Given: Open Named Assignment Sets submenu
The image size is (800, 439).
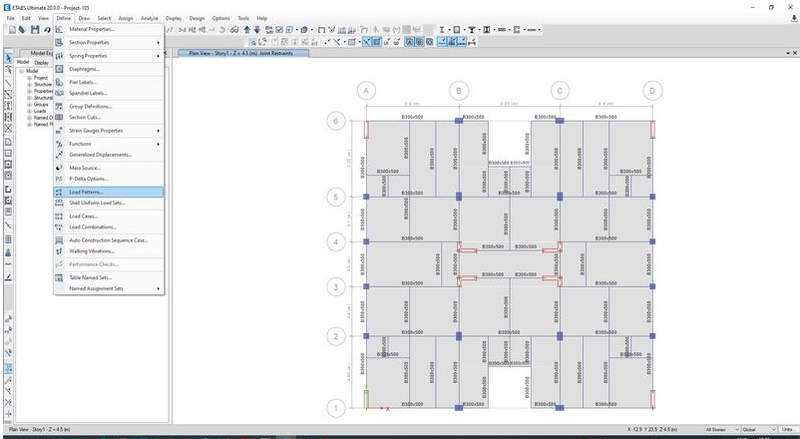Looking at the screenshot, I should point(109,288).
